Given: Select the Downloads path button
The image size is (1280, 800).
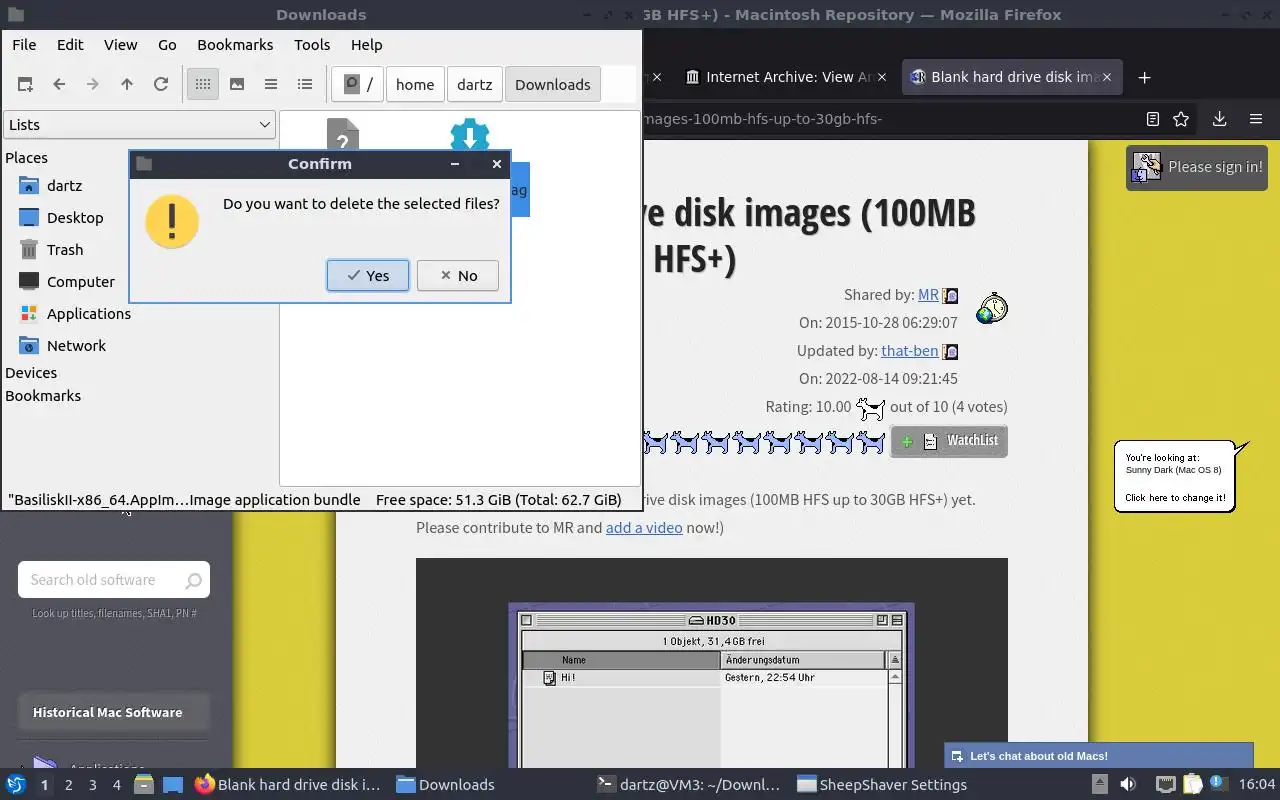Looking at the screenshot, I should coord(553,85).
